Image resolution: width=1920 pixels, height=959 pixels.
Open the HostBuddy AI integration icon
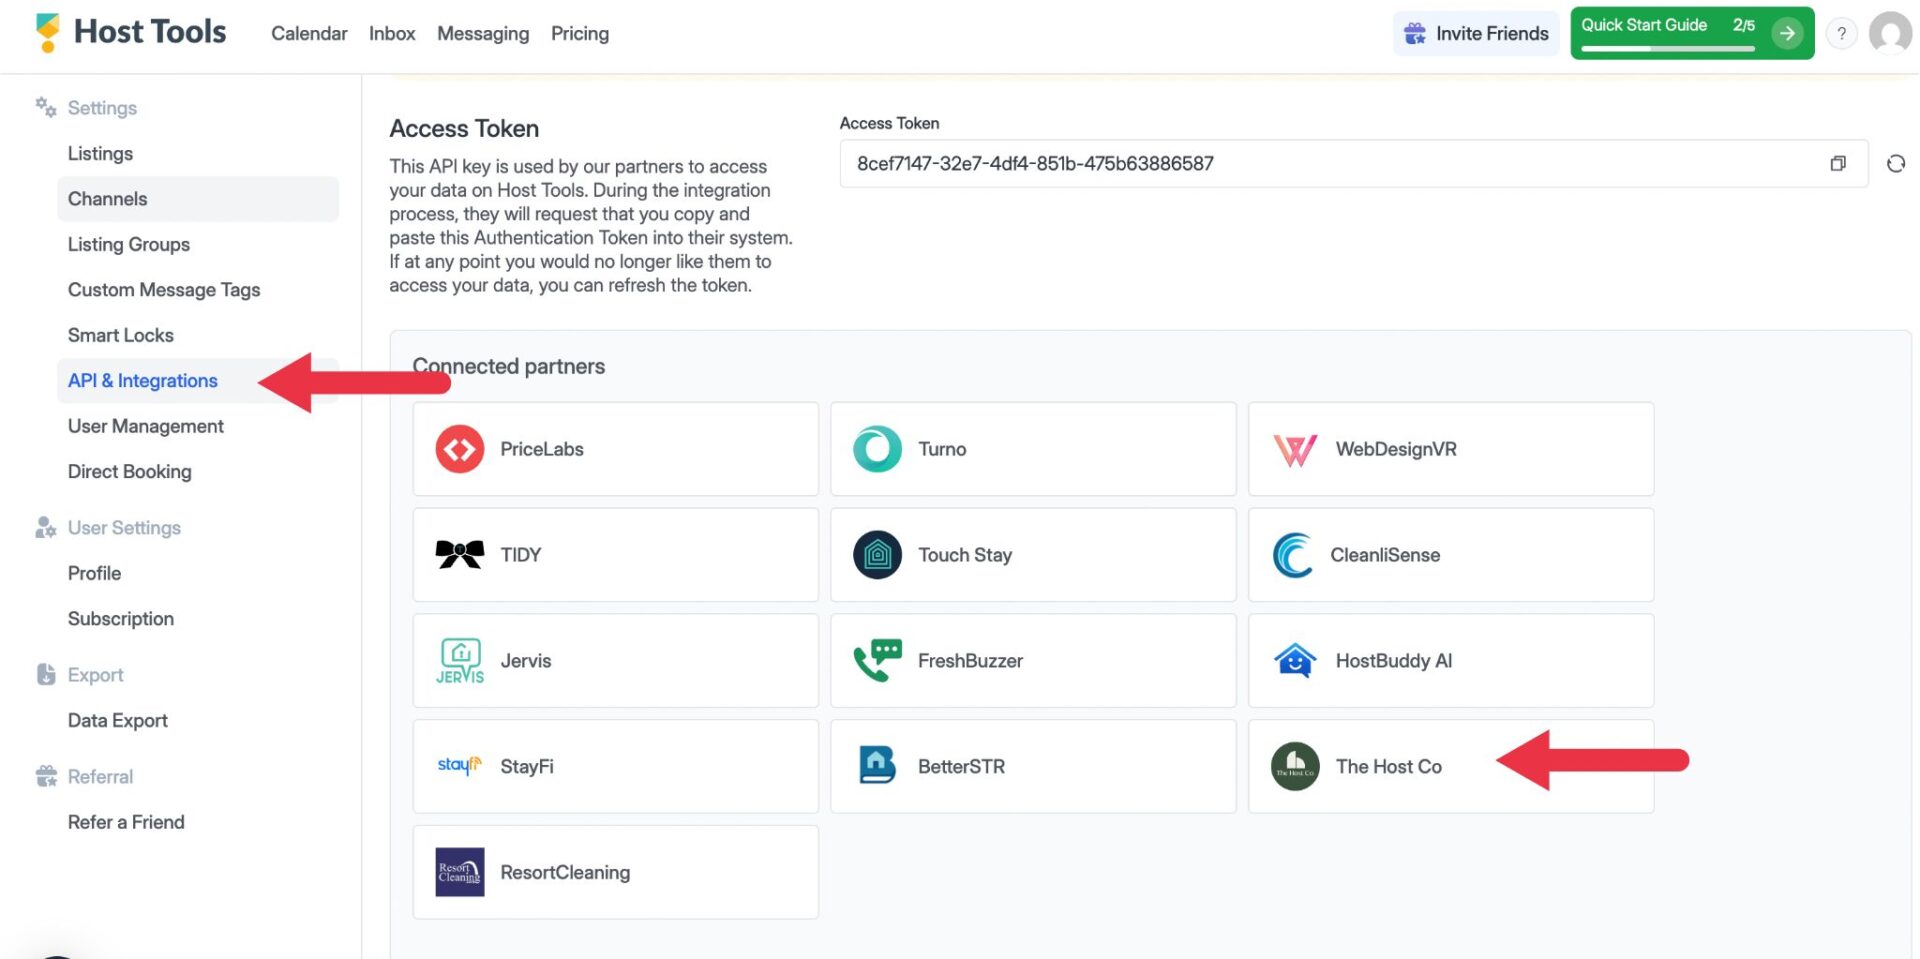(1294, 660)
